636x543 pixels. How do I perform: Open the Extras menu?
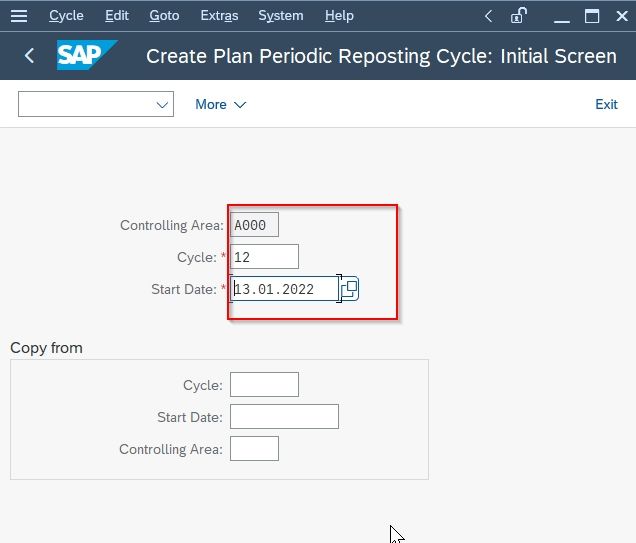(x=219, y=15)
